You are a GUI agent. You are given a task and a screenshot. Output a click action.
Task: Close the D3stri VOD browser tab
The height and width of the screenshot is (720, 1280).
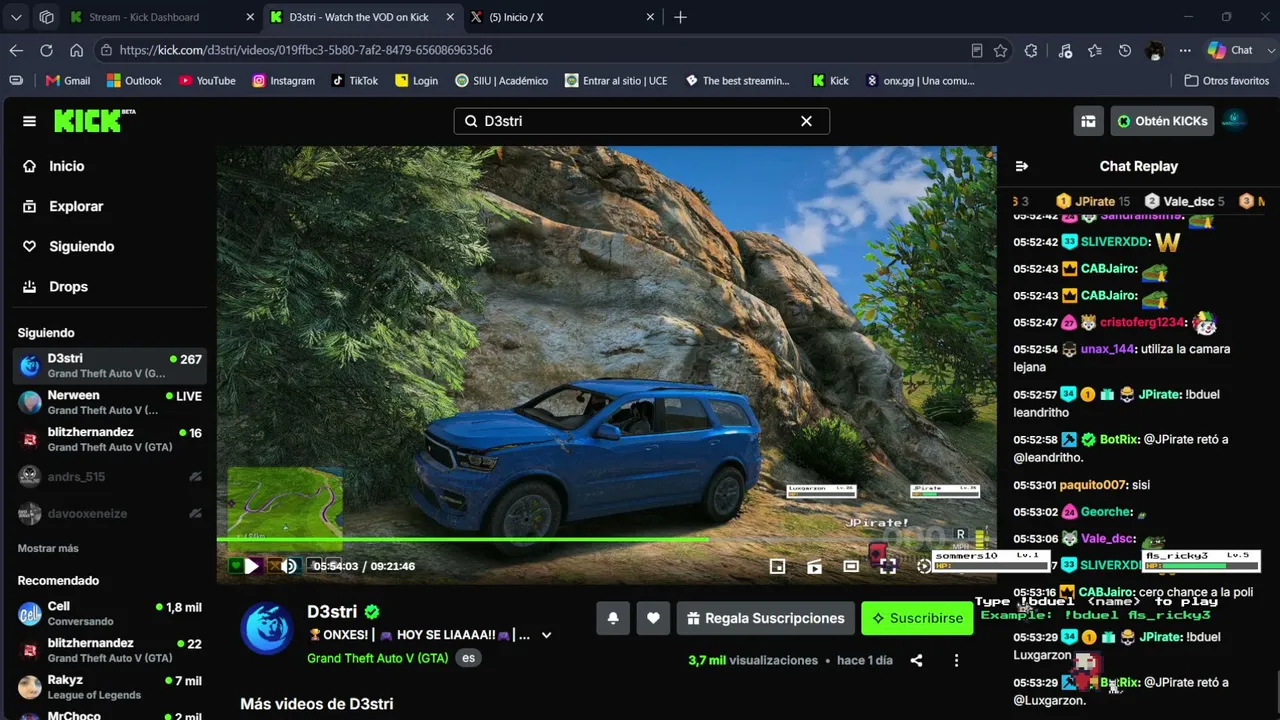point(451,17)
